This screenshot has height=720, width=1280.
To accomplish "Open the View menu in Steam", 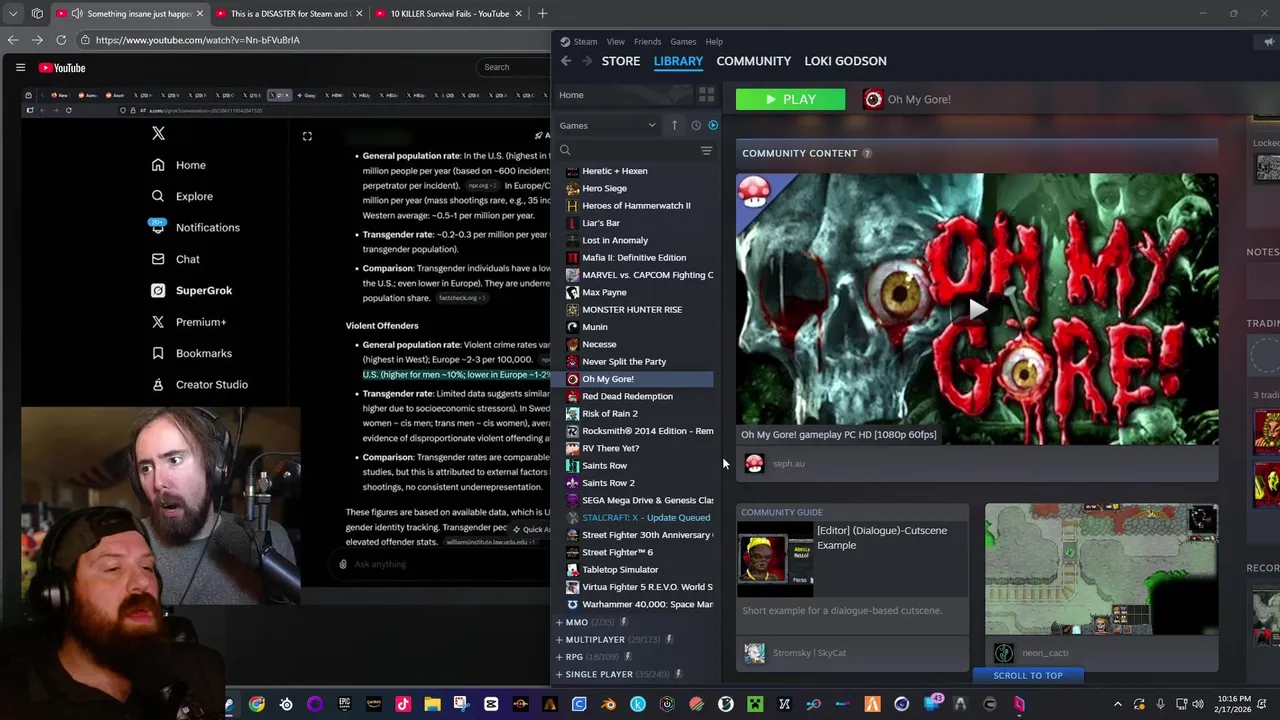I will click(615, 41).
